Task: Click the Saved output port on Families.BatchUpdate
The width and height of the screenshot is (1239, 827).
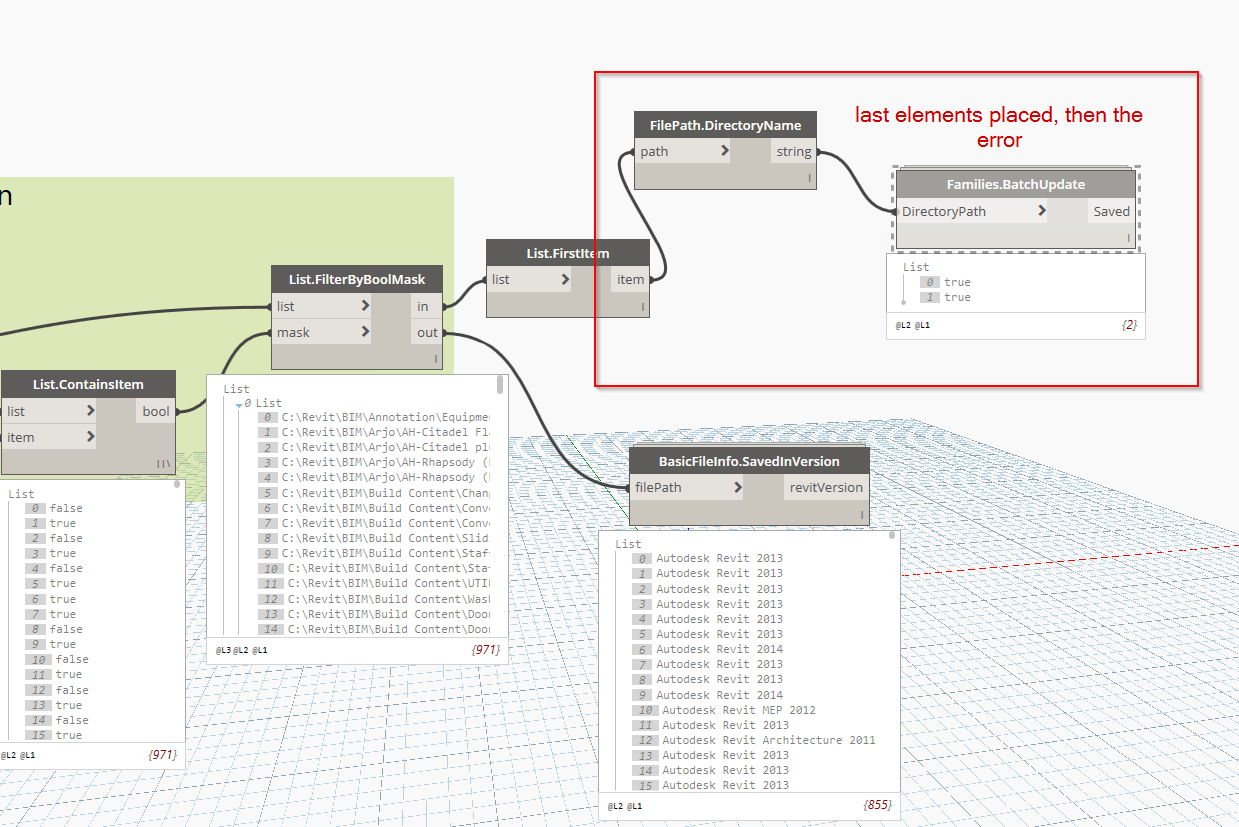Action: (1112, 211)
